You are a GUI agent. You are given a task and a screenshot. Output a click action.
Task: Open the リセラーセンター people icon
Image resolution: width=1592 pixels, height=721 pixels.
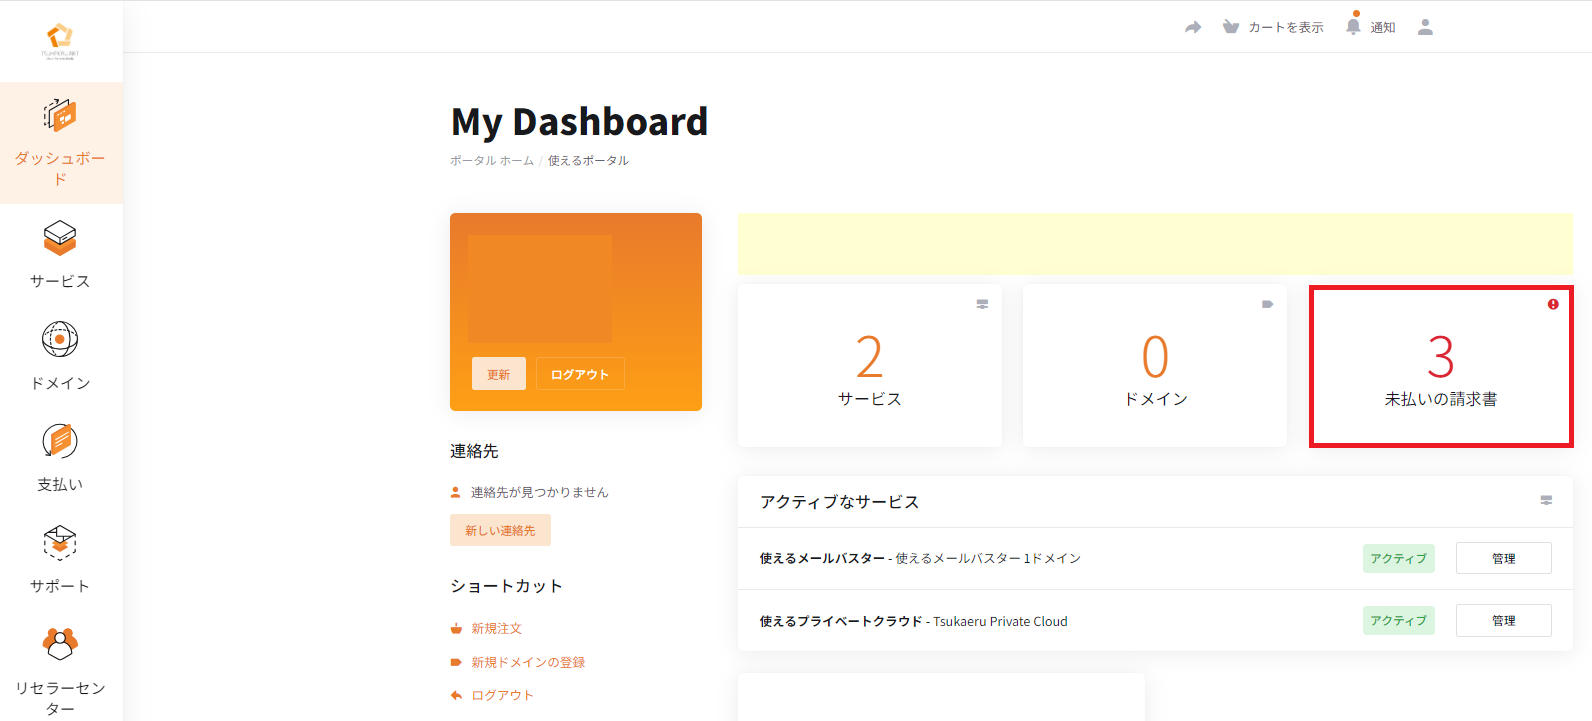click(x=60, y=644)
